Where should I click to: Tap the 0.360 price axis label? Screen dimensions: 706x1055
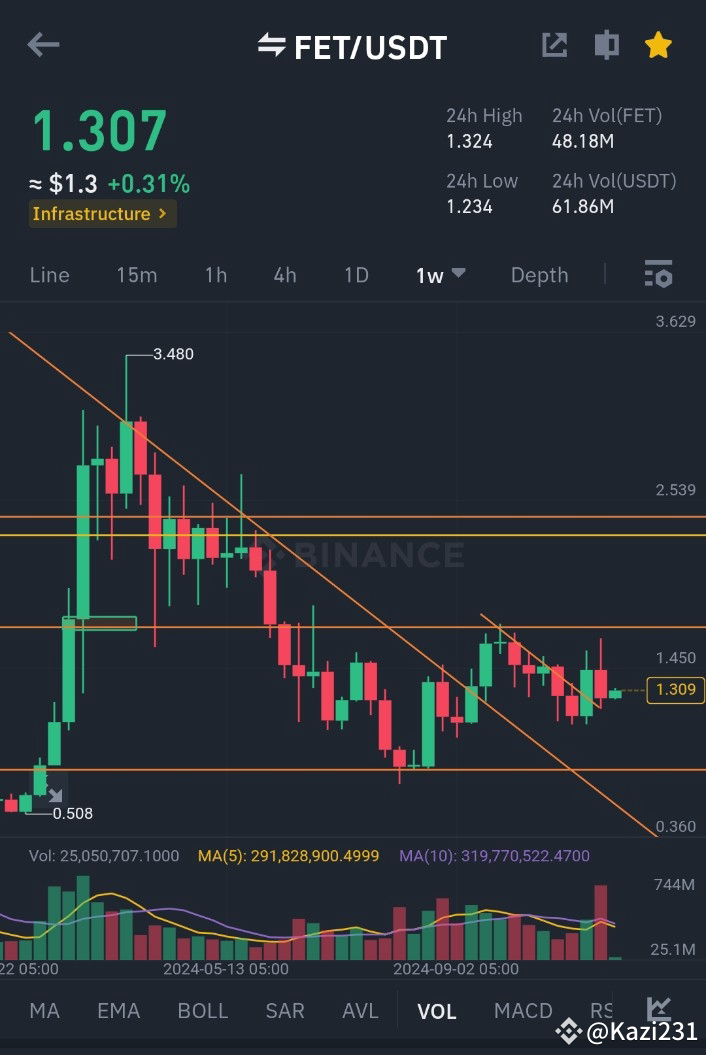pyautogui.click(x=676, y=826)
